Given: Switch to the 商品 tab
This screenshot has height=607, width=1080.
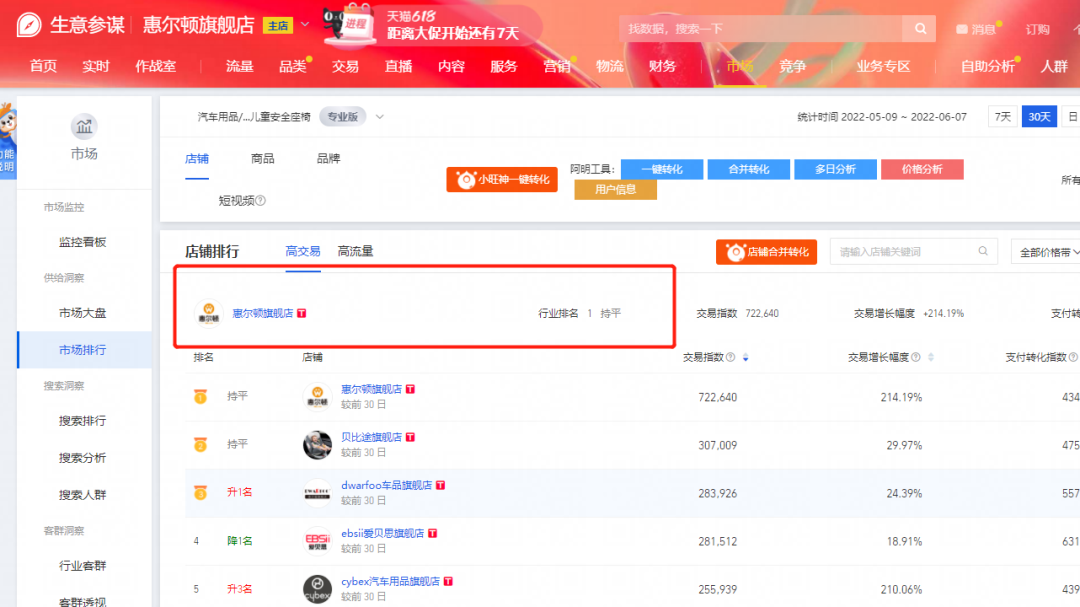Looking at the screenshot, I should pos(262,158).
